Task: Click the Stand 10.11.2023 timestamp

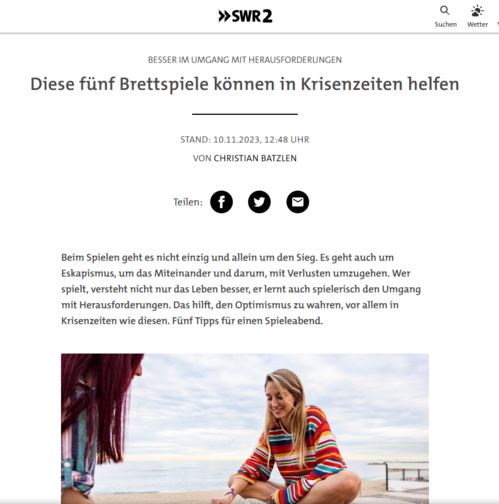Action: tap(245, 139)
